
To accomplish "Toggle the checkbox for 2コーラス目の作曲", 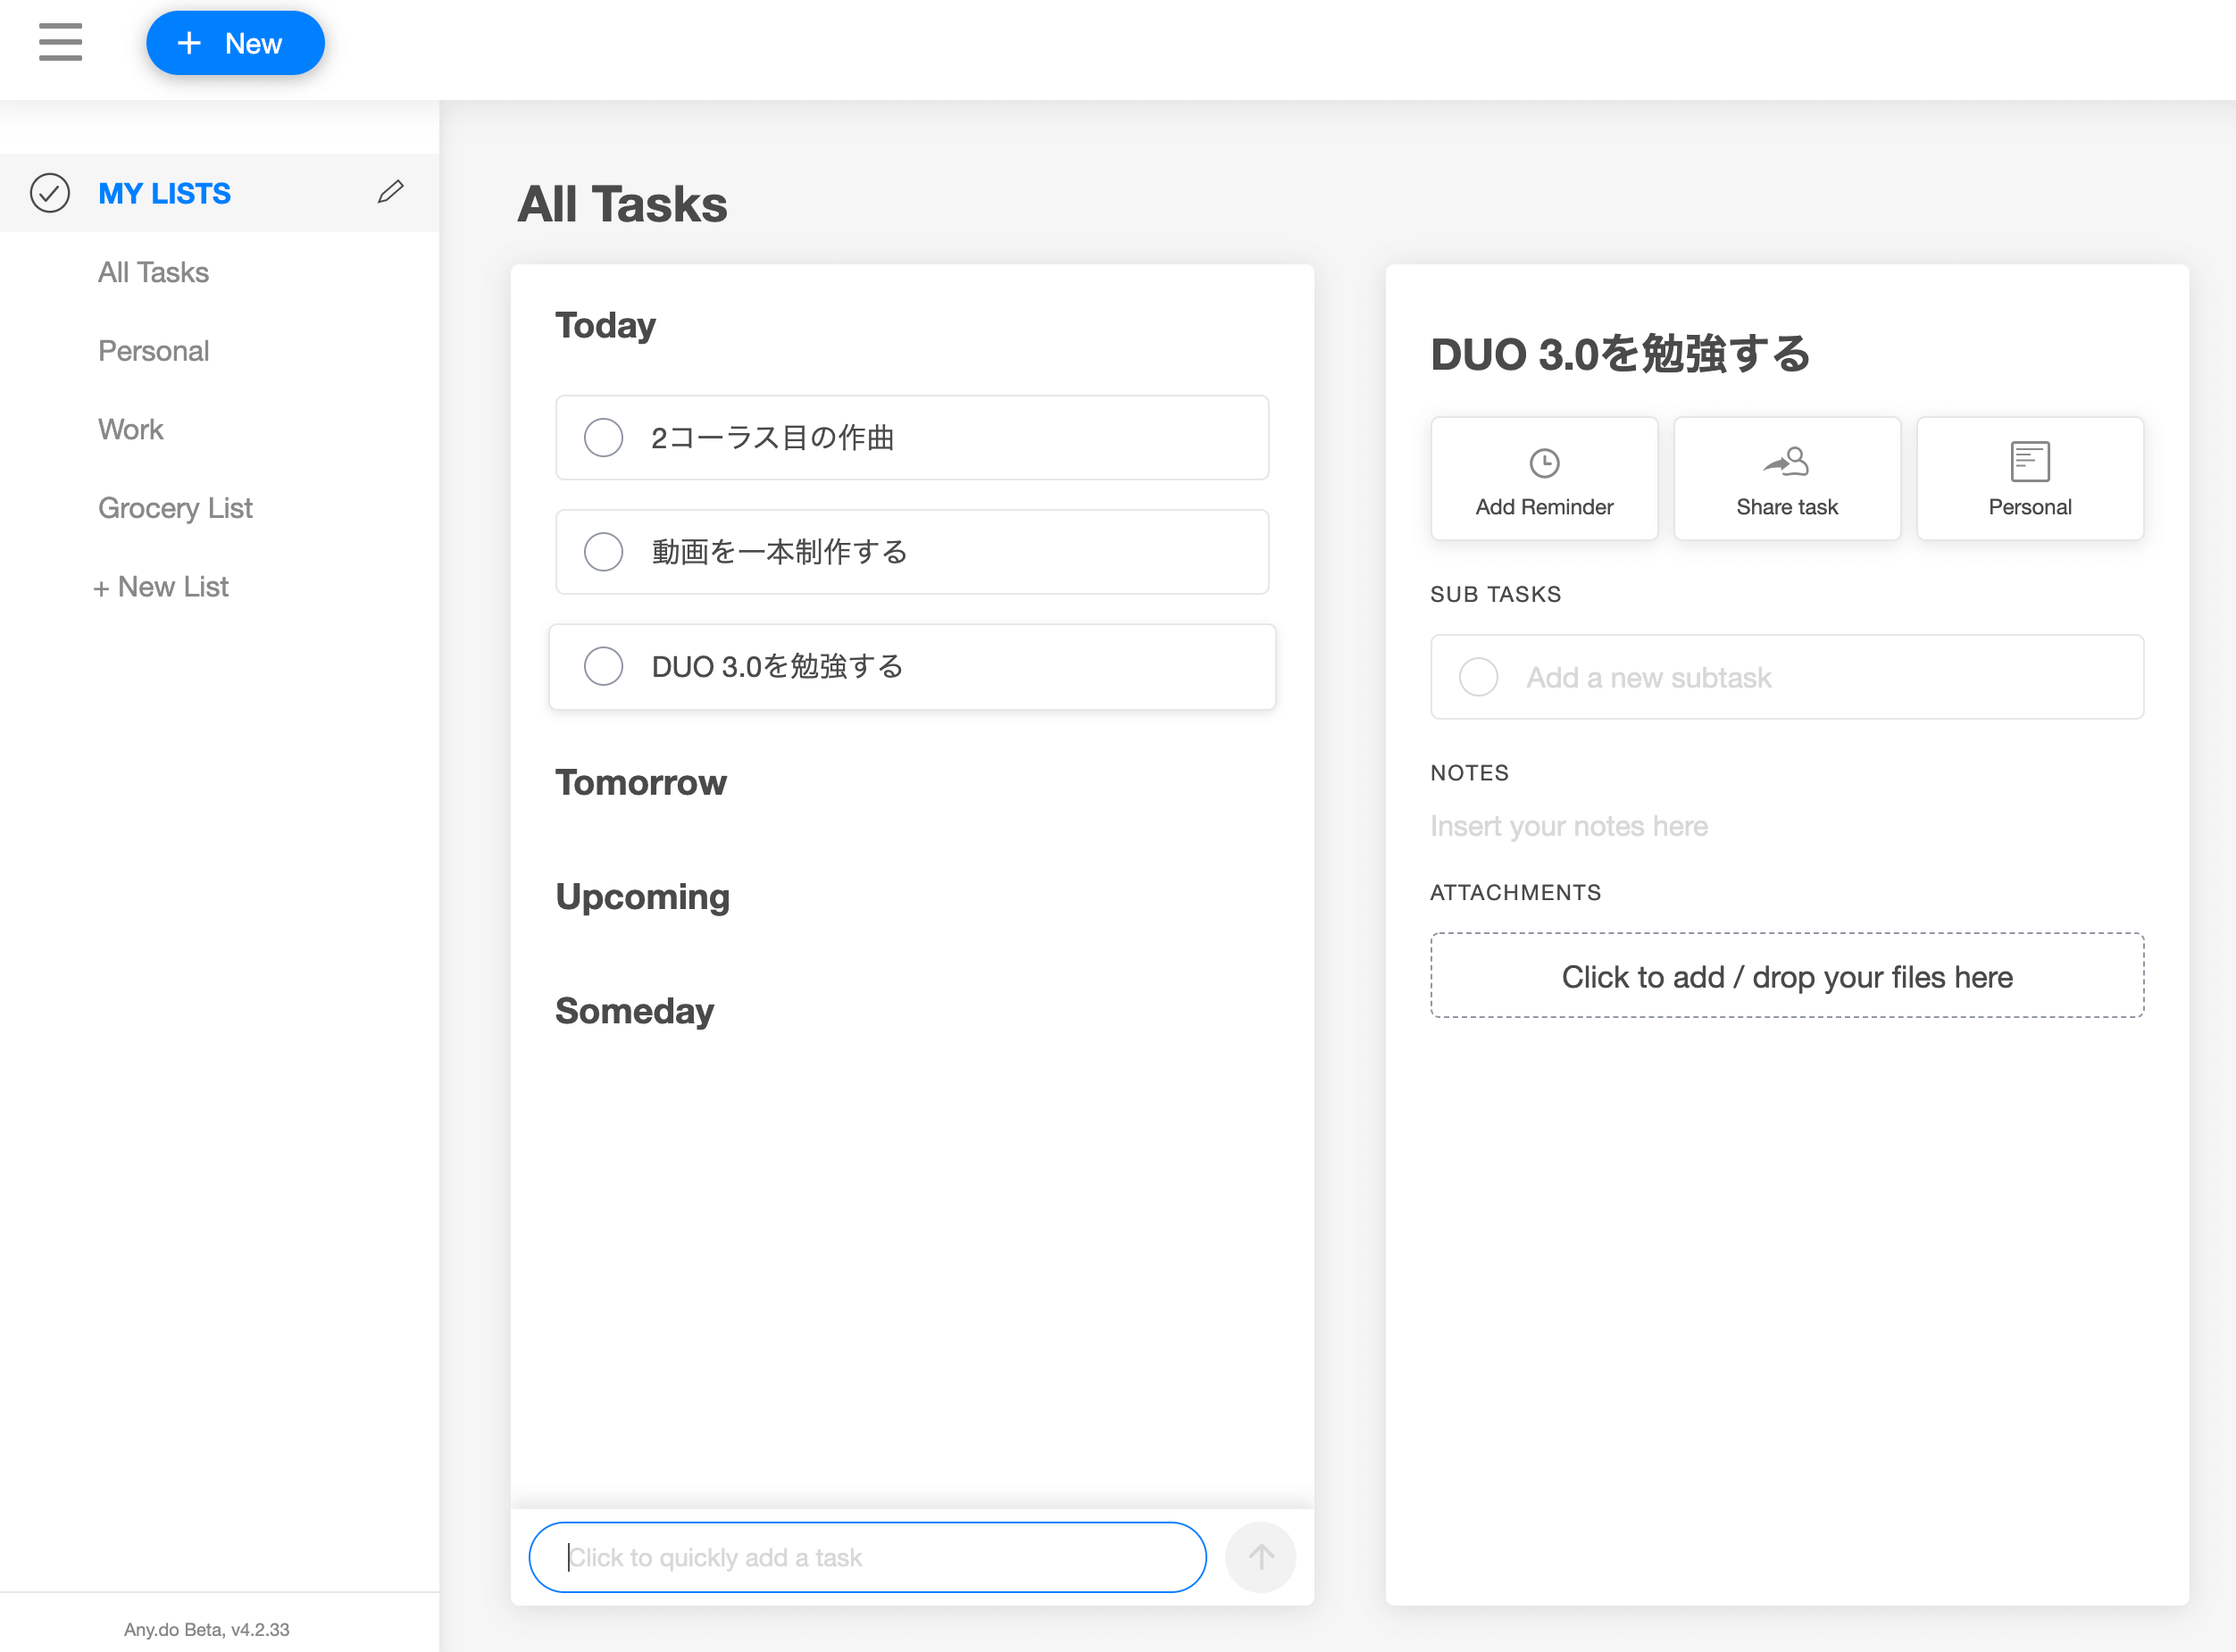I will click(605, 438).
